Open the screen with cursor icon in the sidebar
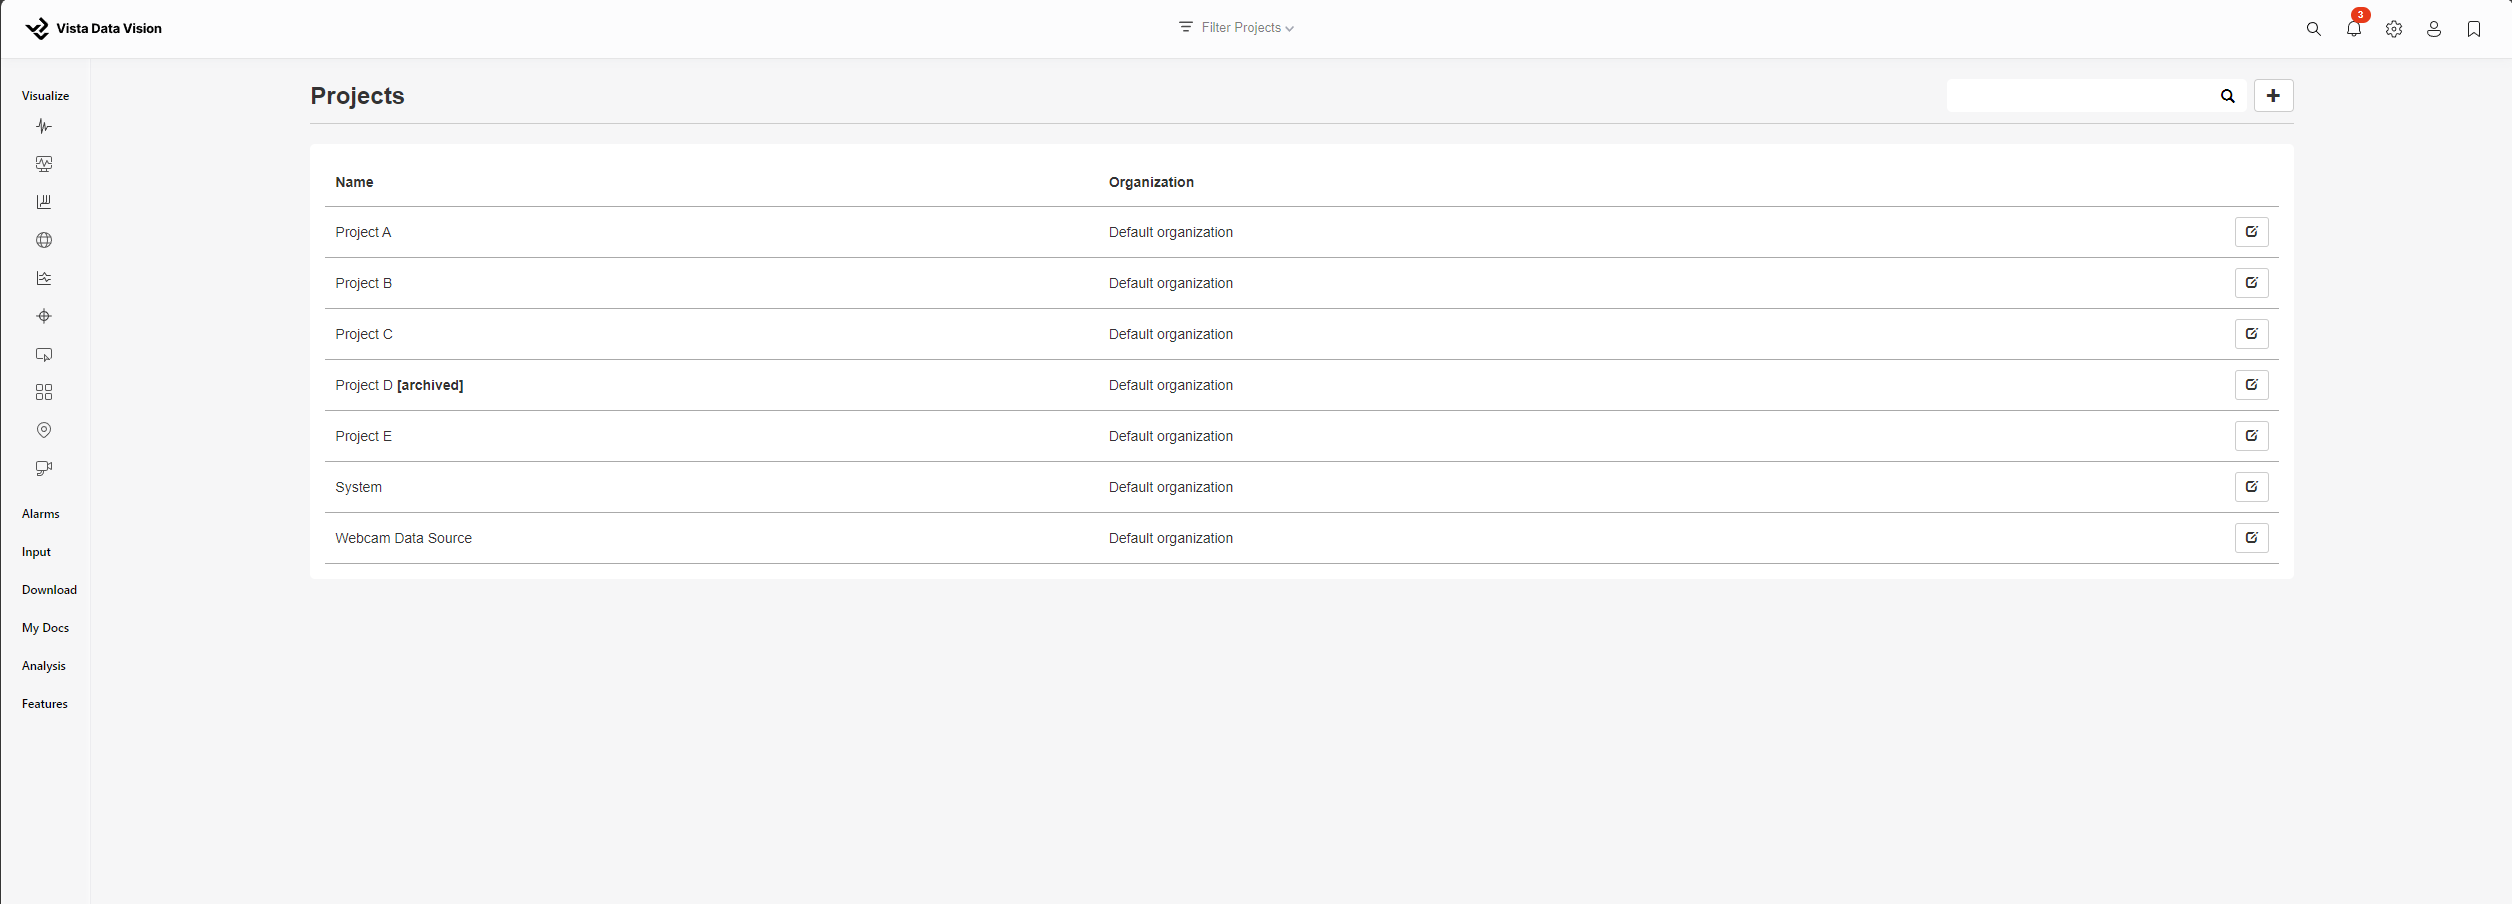This screenshot has width=2512, height=904. pyautogui.click(x=44, y=354)
